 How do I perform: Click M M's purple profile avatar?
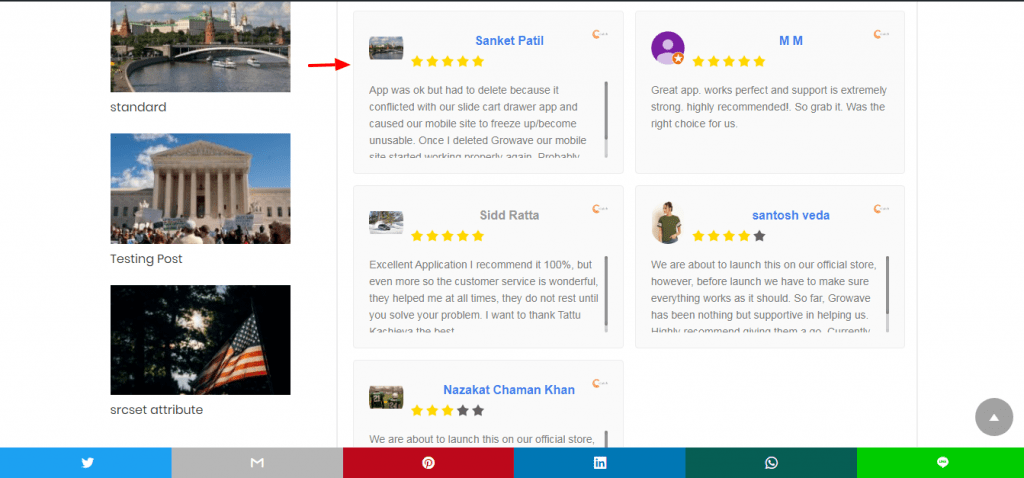tap(667, 48)
